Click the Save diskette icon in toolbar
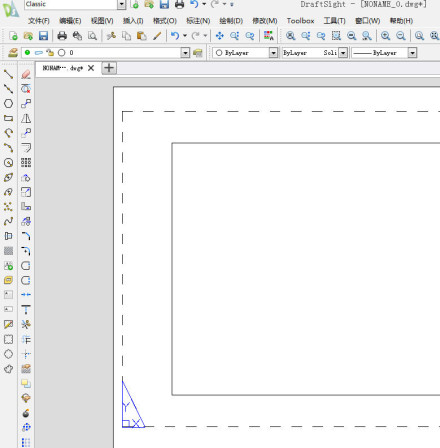The width and height of the screenshot is (440, 448). pyautogui.click(x=43, y=36)
